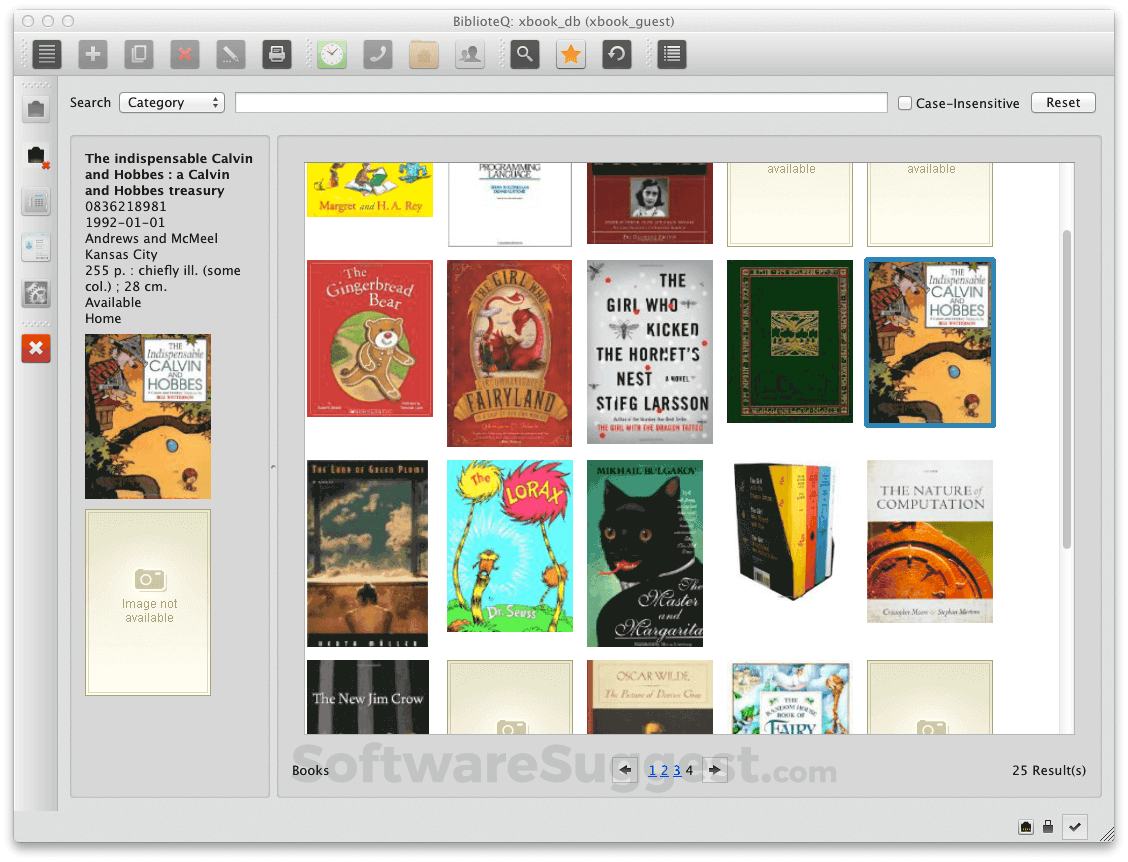The width and height of the screenshot is (1128, 862).
Task: Click the padlock status bar icon
Action: (1048, 827)
